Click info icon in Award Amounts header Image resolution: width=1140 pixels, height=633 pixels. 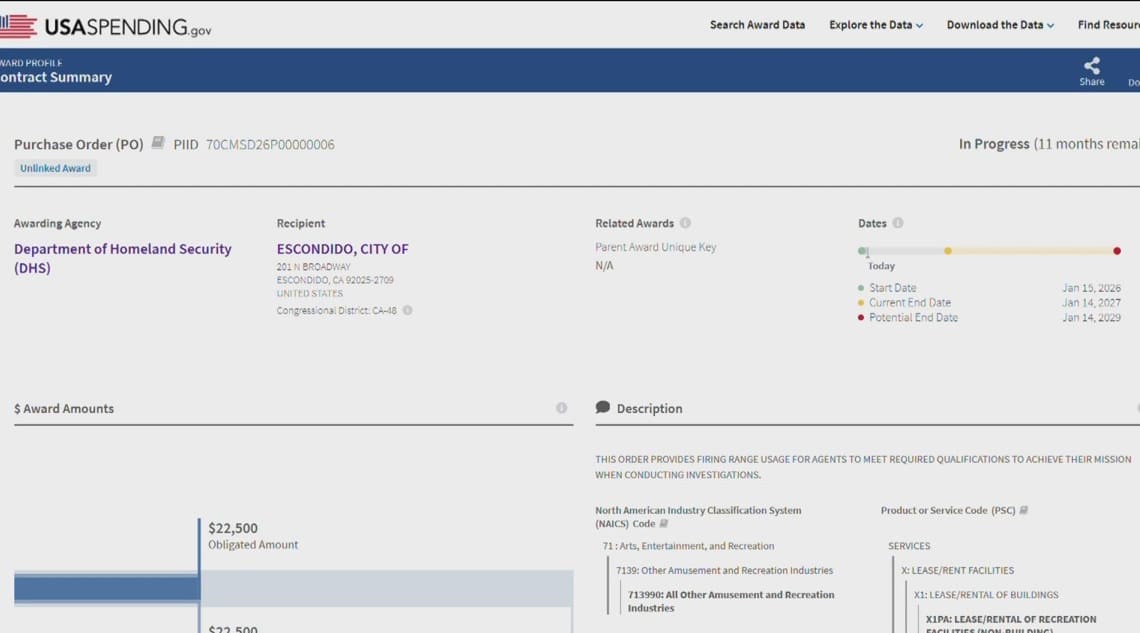pyautogui.click(x=561, y=408)
